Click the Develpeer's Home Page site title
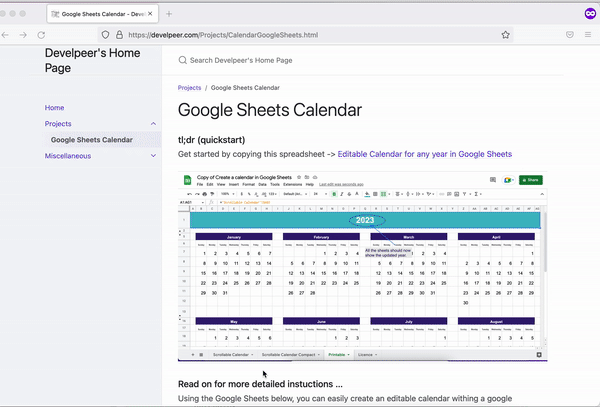Viewport: 600px width, 407px height. (x=92, y=60)
